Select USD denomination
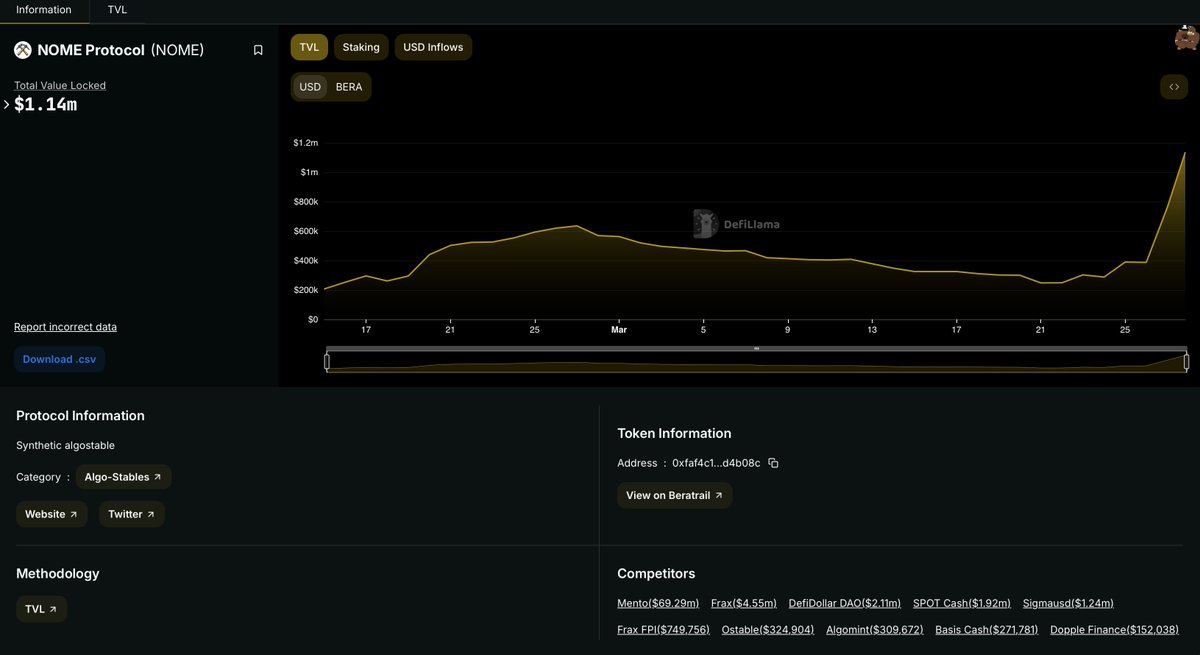Viewport: 1200px width, 655px height. (310, 87)
